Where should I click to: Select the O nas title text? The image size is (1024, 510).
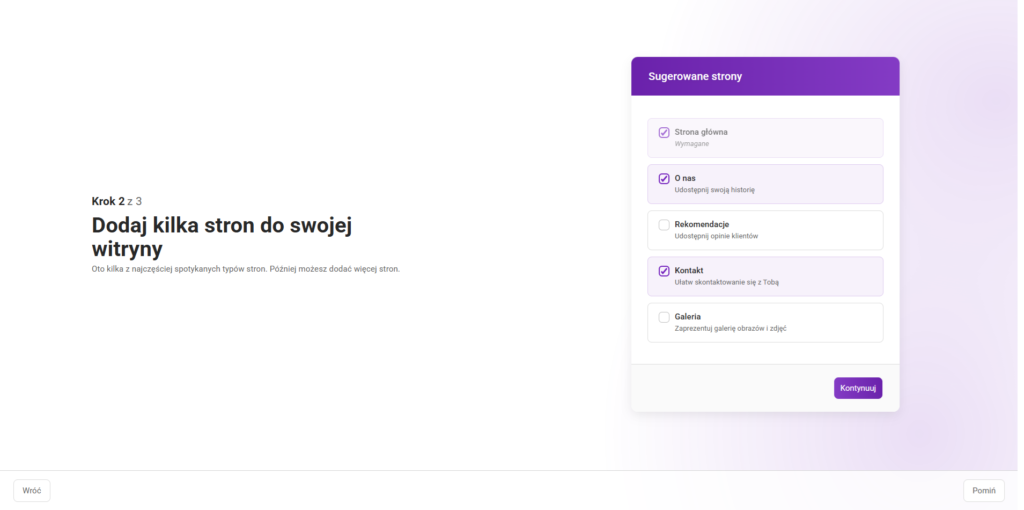pyautogui.click(x=685, y=178)
